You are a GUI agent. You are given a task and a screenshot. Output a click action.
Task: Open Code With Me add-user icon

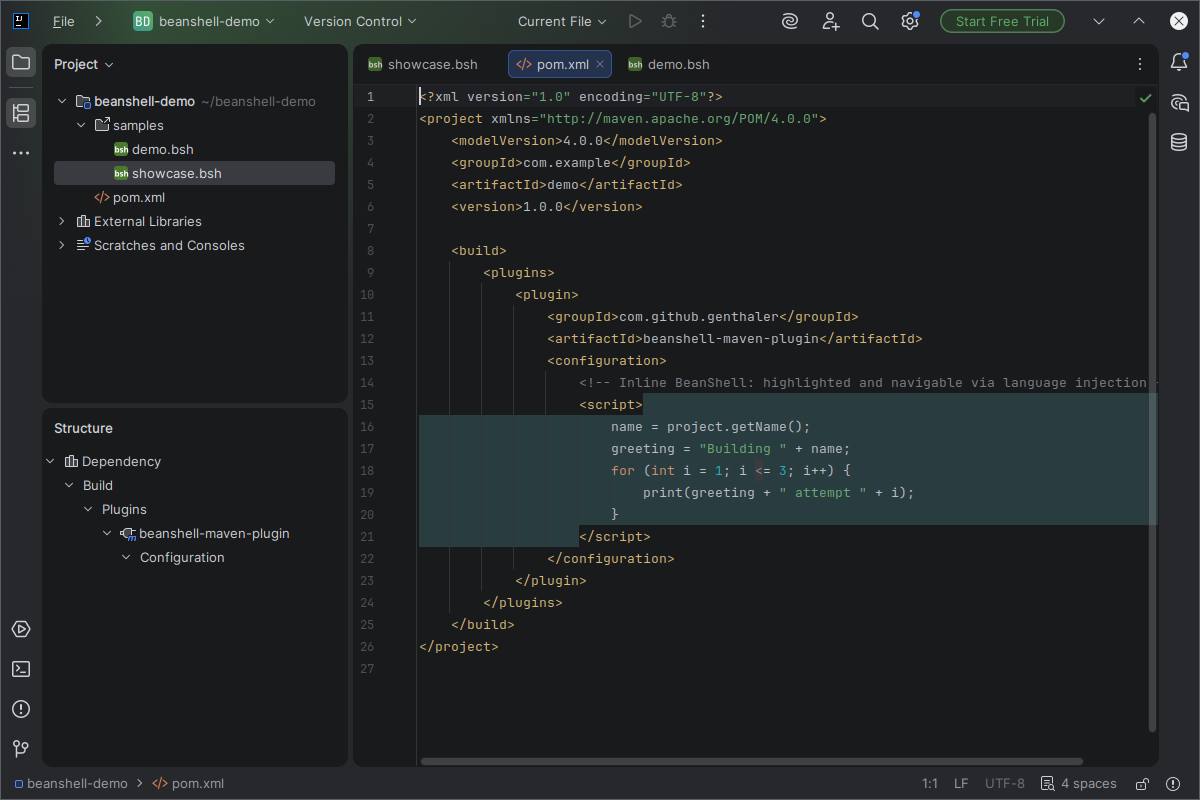831,21
